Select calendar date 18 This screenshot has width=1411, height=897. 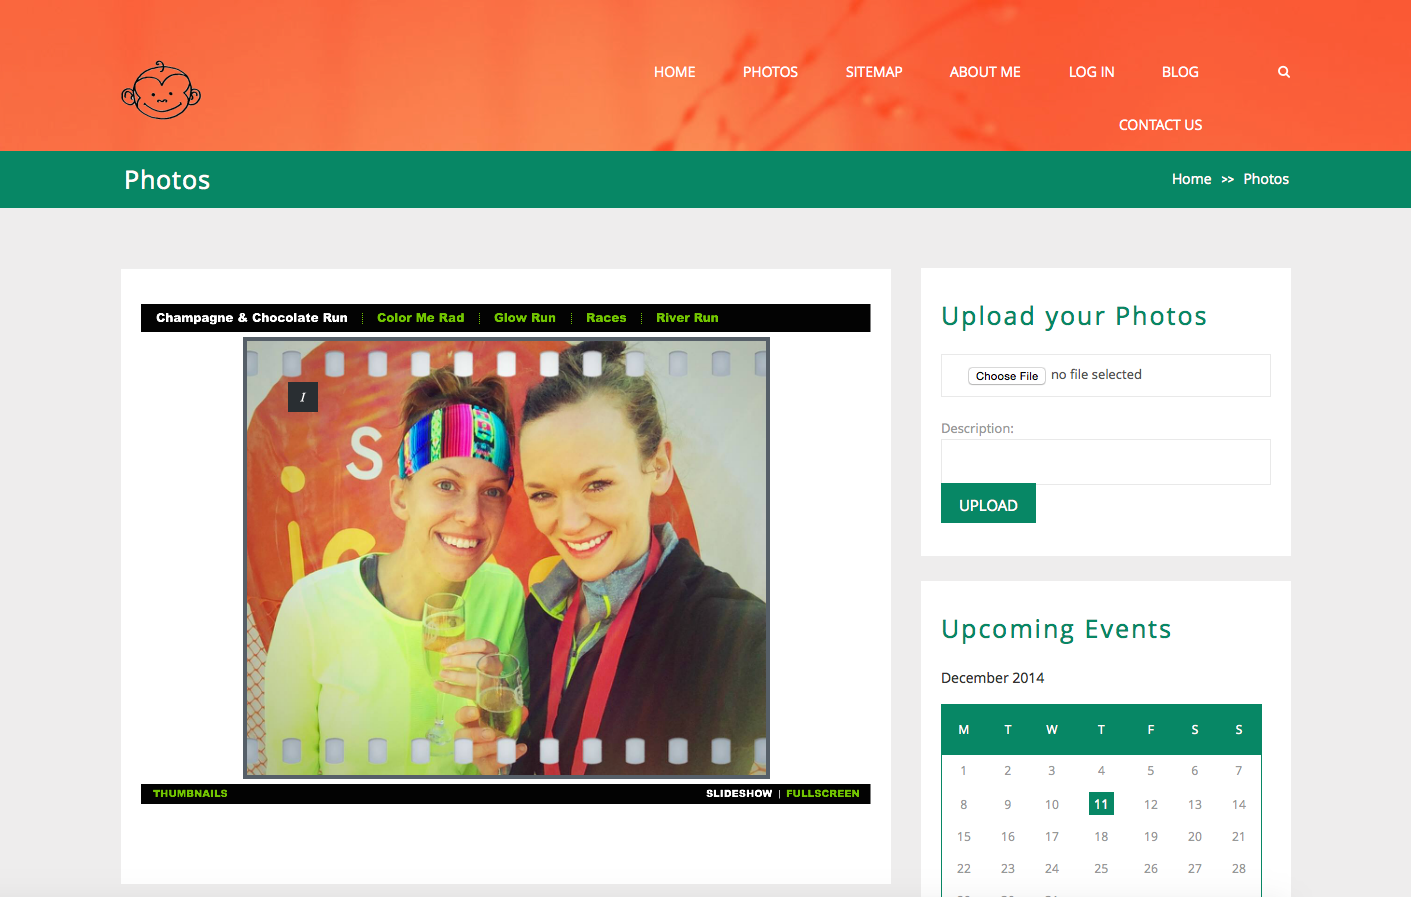[1101, 837]
